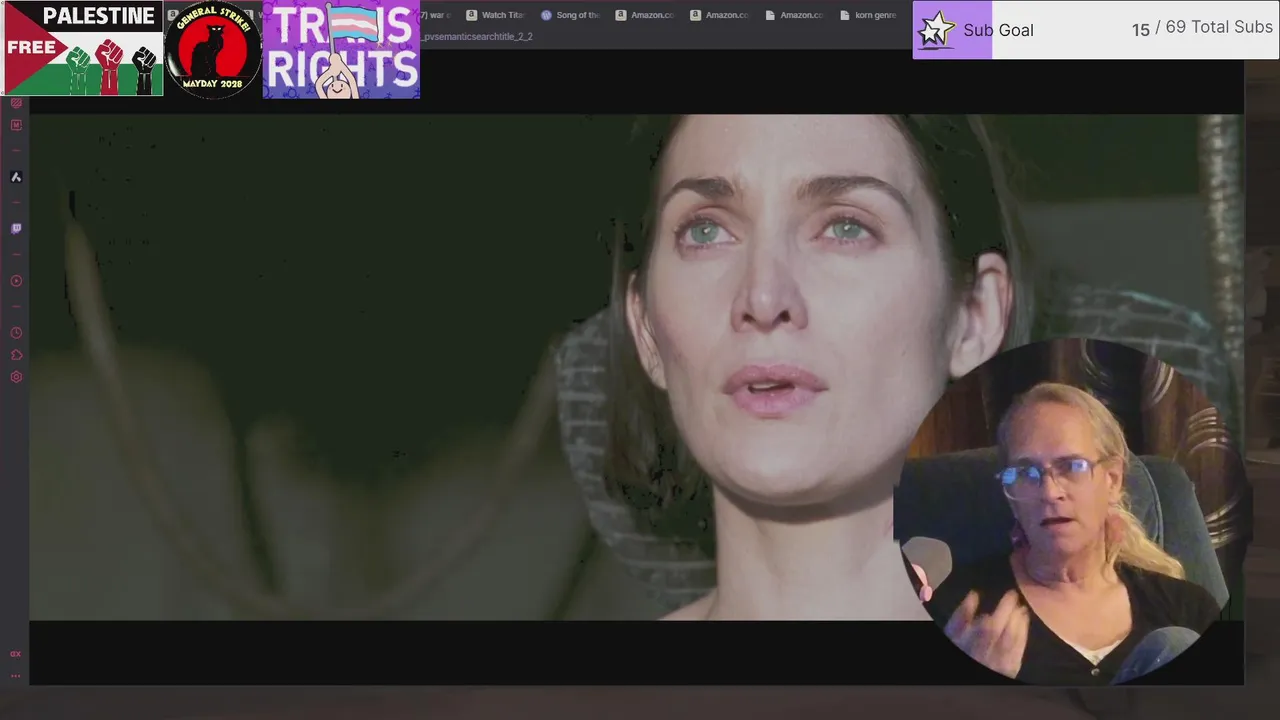Click the white A-shaped icon in the sidebar
Image resolution: width=1280 pixels, height=720 pixels.
pyautogui.click(x=16, y=177)
